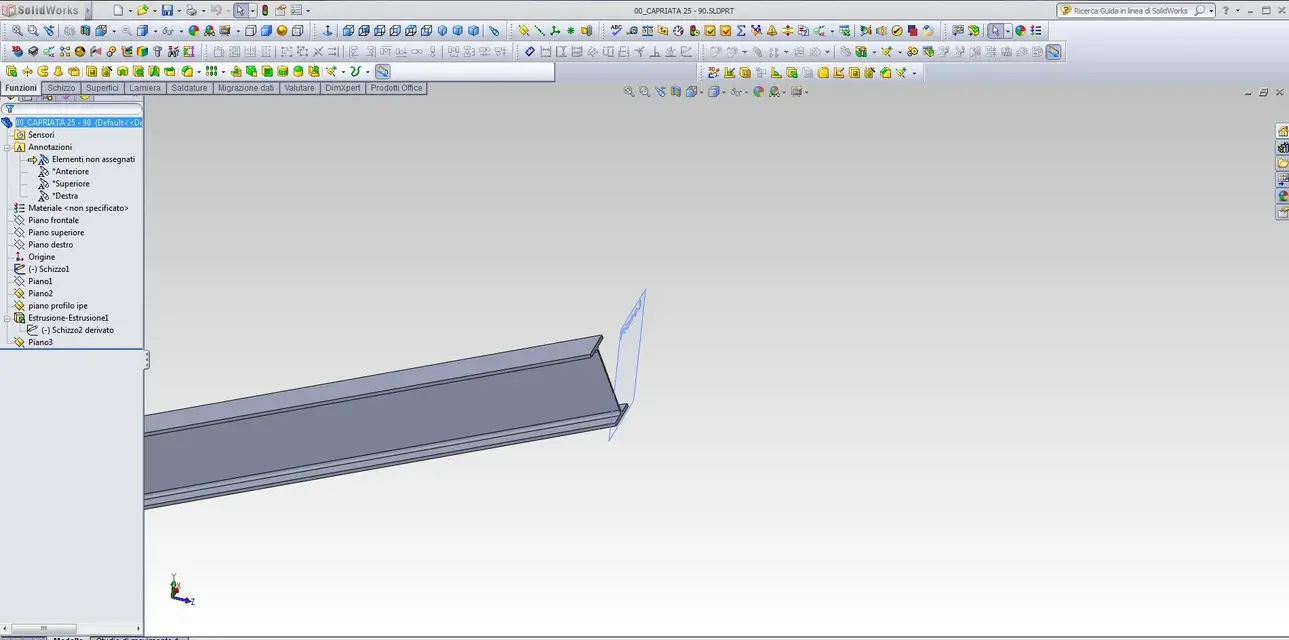Image resolution: width=1289 pixels, height=640 pixels.
Task: Click first Funzioni toolbar extrude boss icon
Action: [11, 71]
